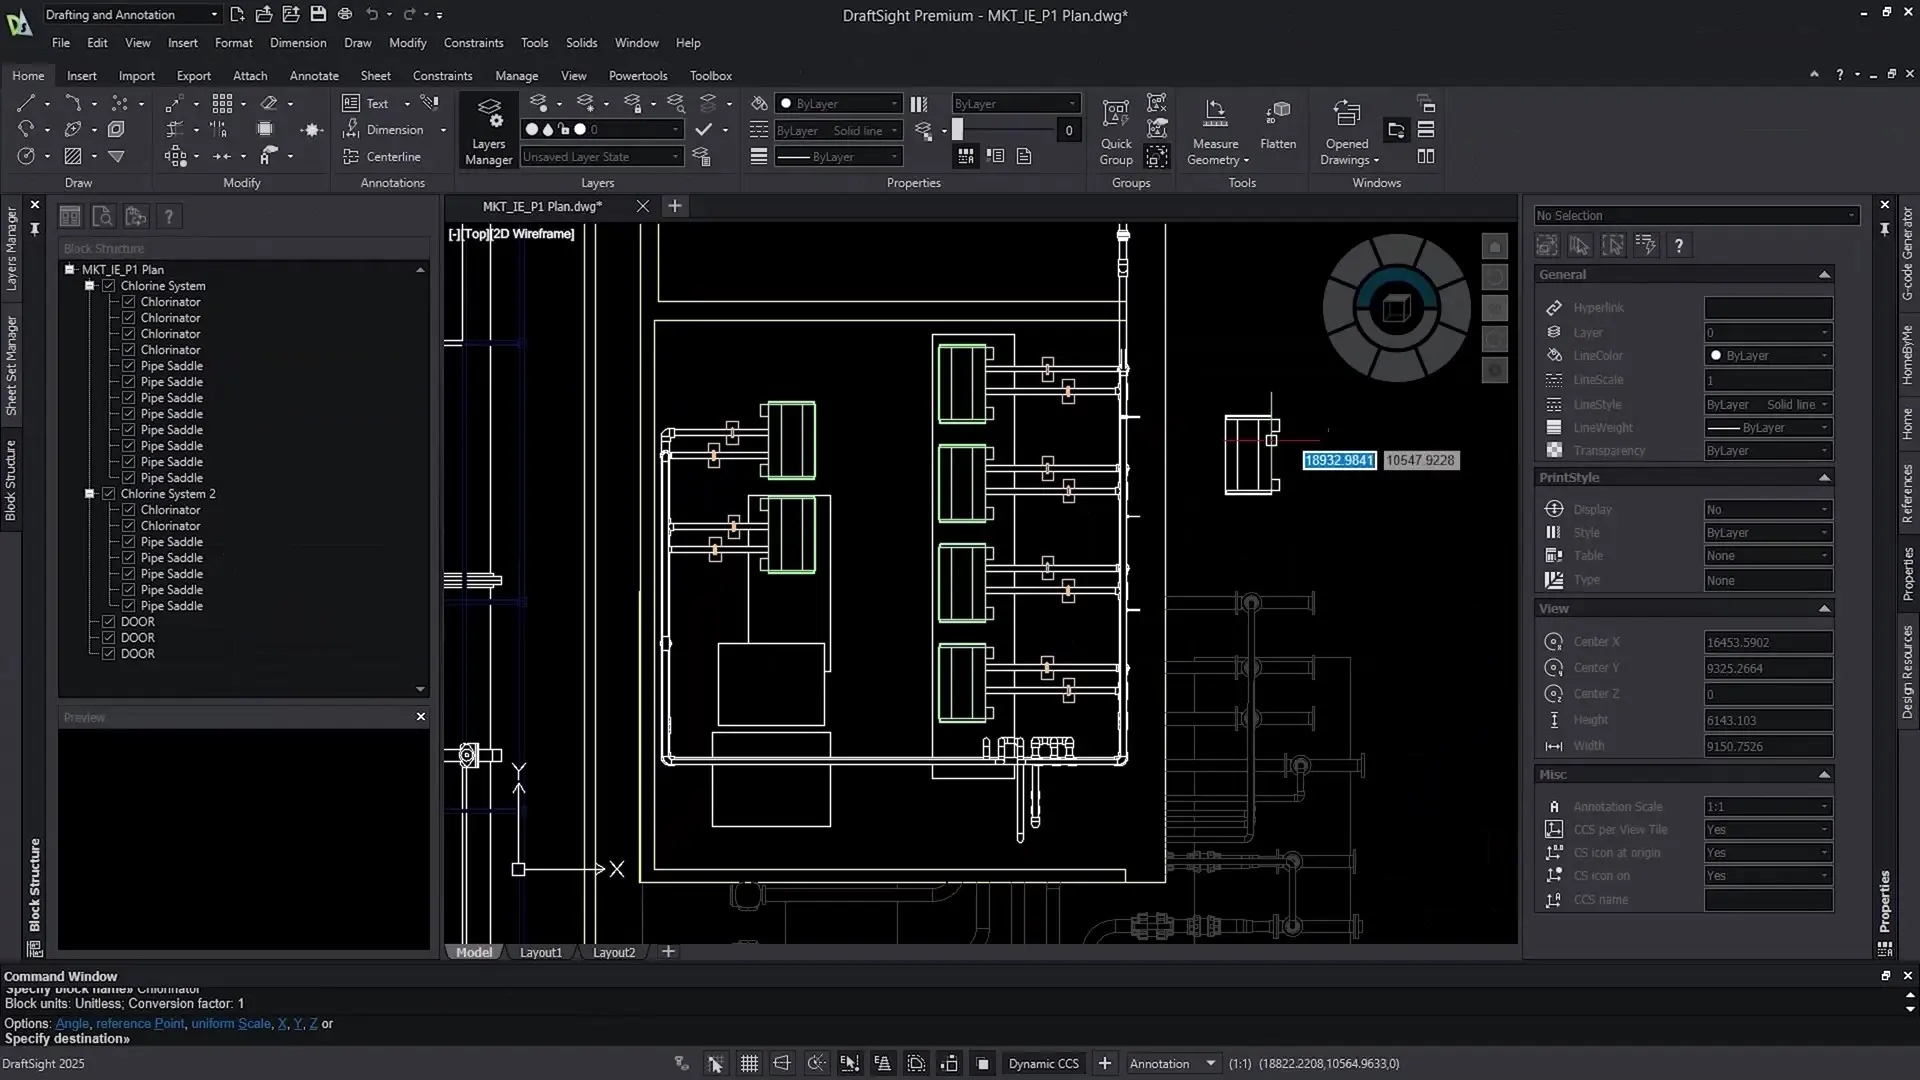
Task: Open the Layers Manager tool
Action: click(x=488, y=131)
